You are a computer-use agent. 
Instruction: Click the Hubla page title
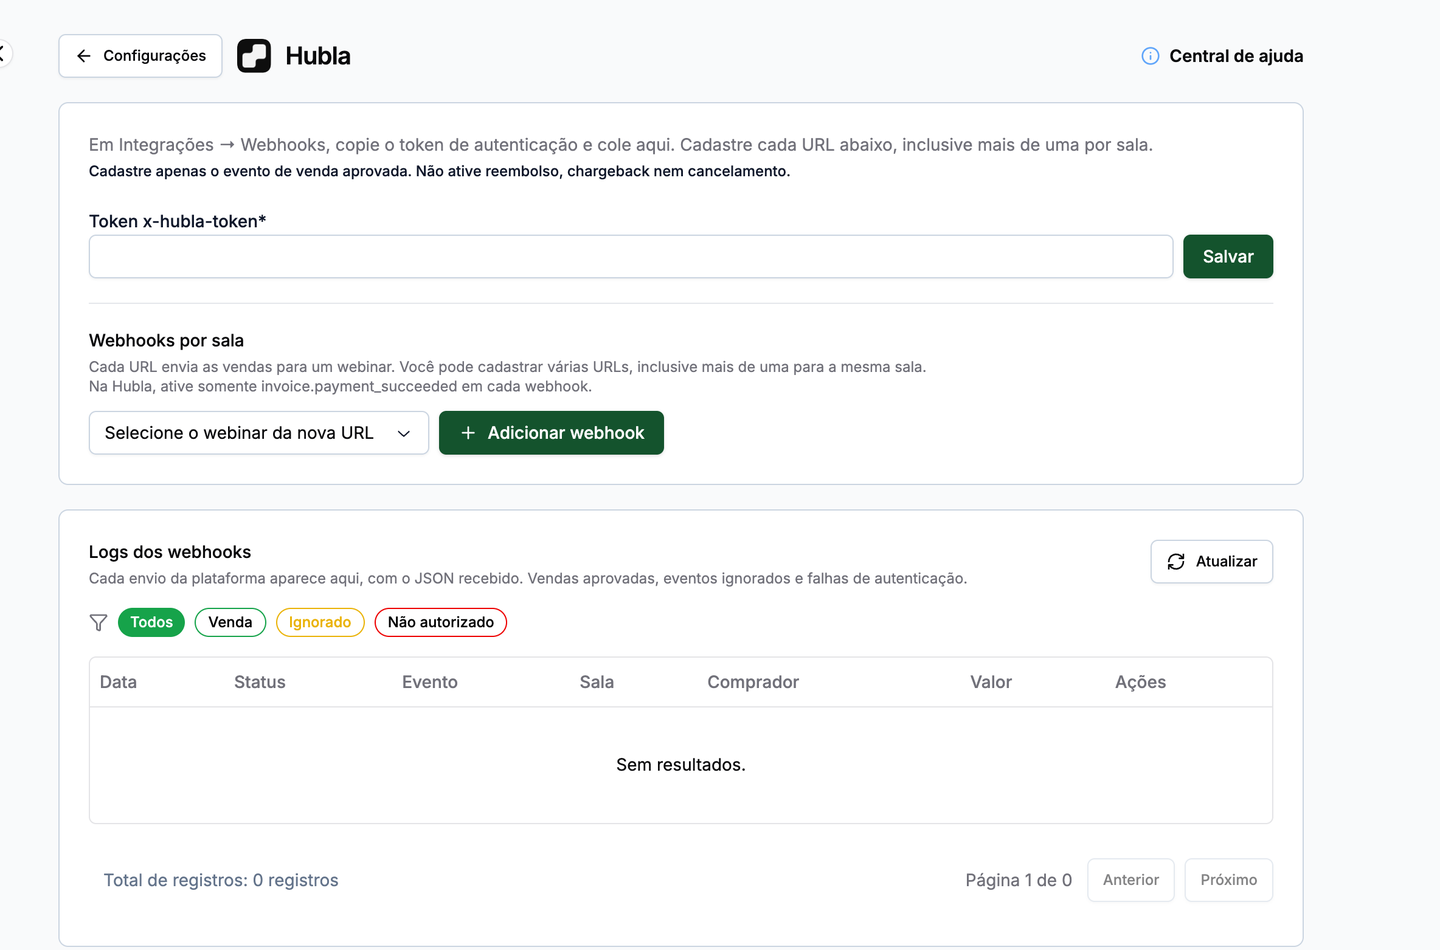tap(318, 56)
